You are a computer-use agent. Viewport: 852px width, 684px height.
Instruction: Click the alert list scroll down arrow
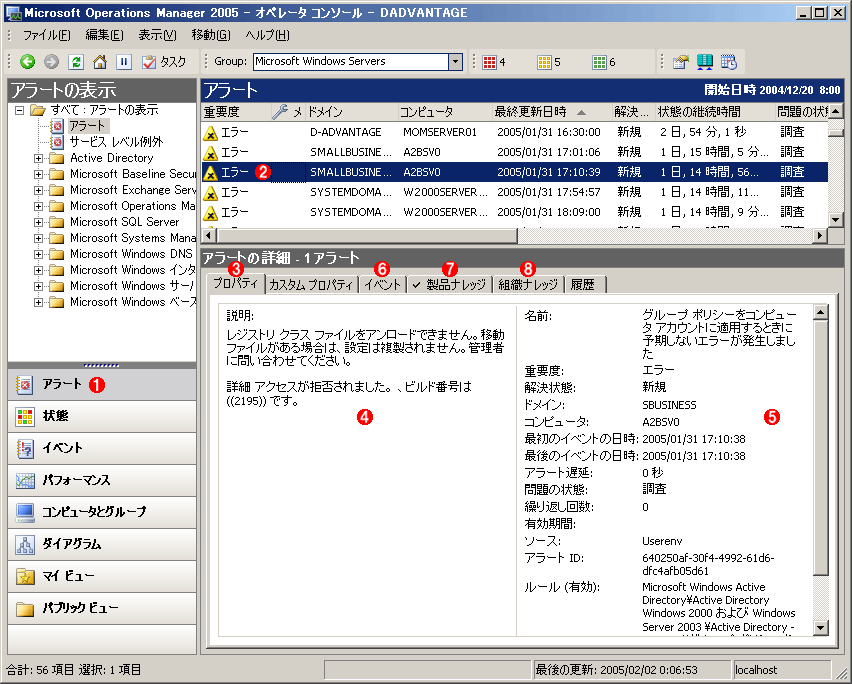pyautogui.click(x=837, y=219)
